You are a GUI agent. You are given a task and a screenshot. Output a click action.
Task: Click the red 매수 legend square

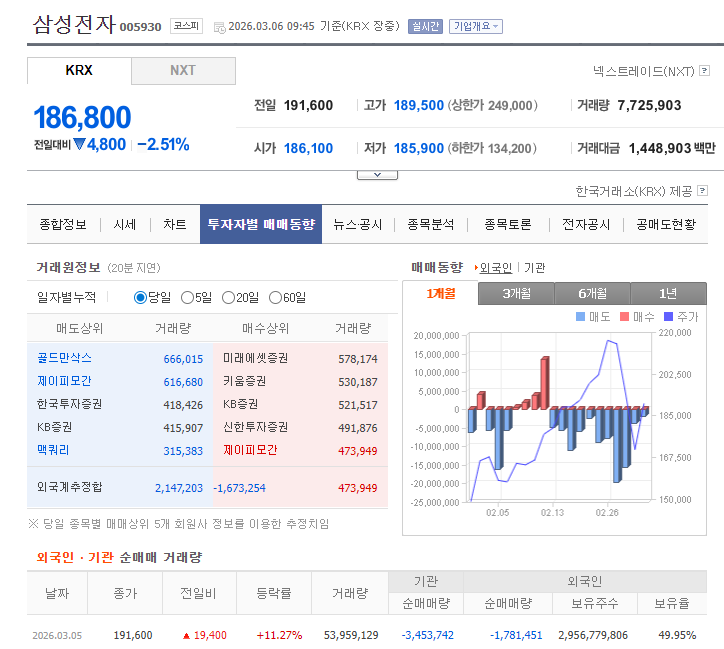coord(623,317)
